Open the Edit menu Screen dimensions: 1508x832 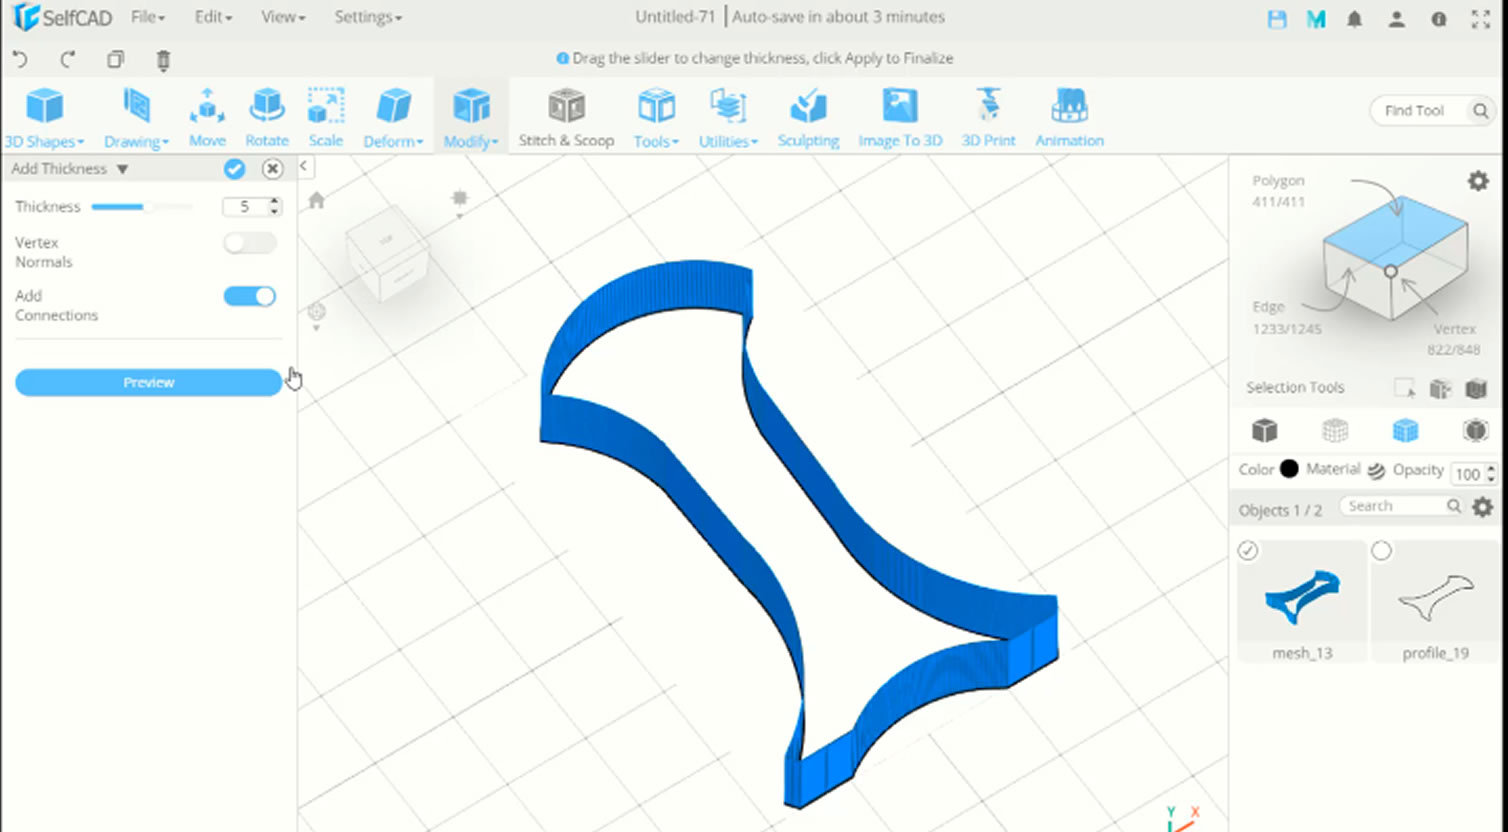coord(213,17)
